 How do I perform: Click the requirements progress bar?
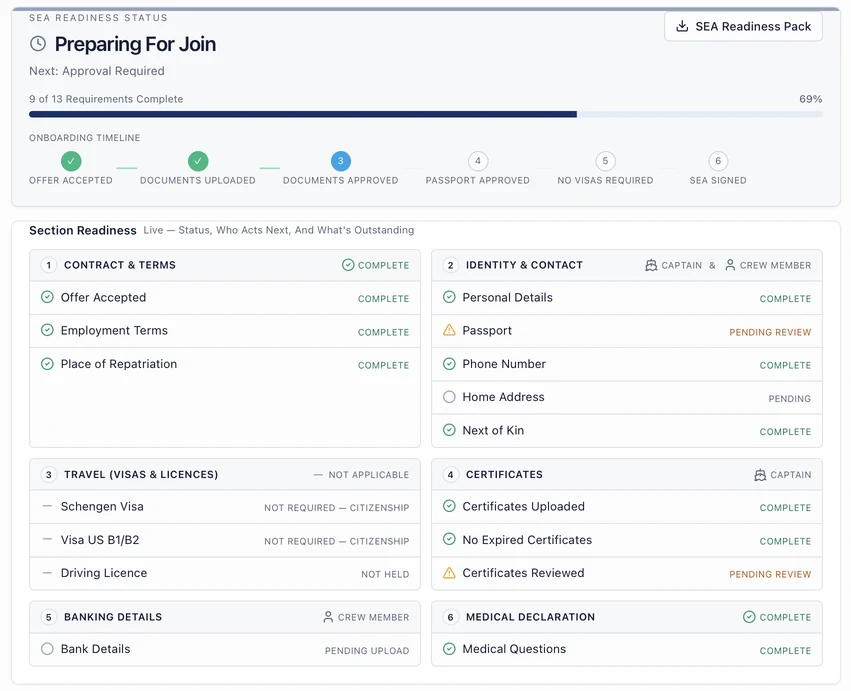click(426, 115)
